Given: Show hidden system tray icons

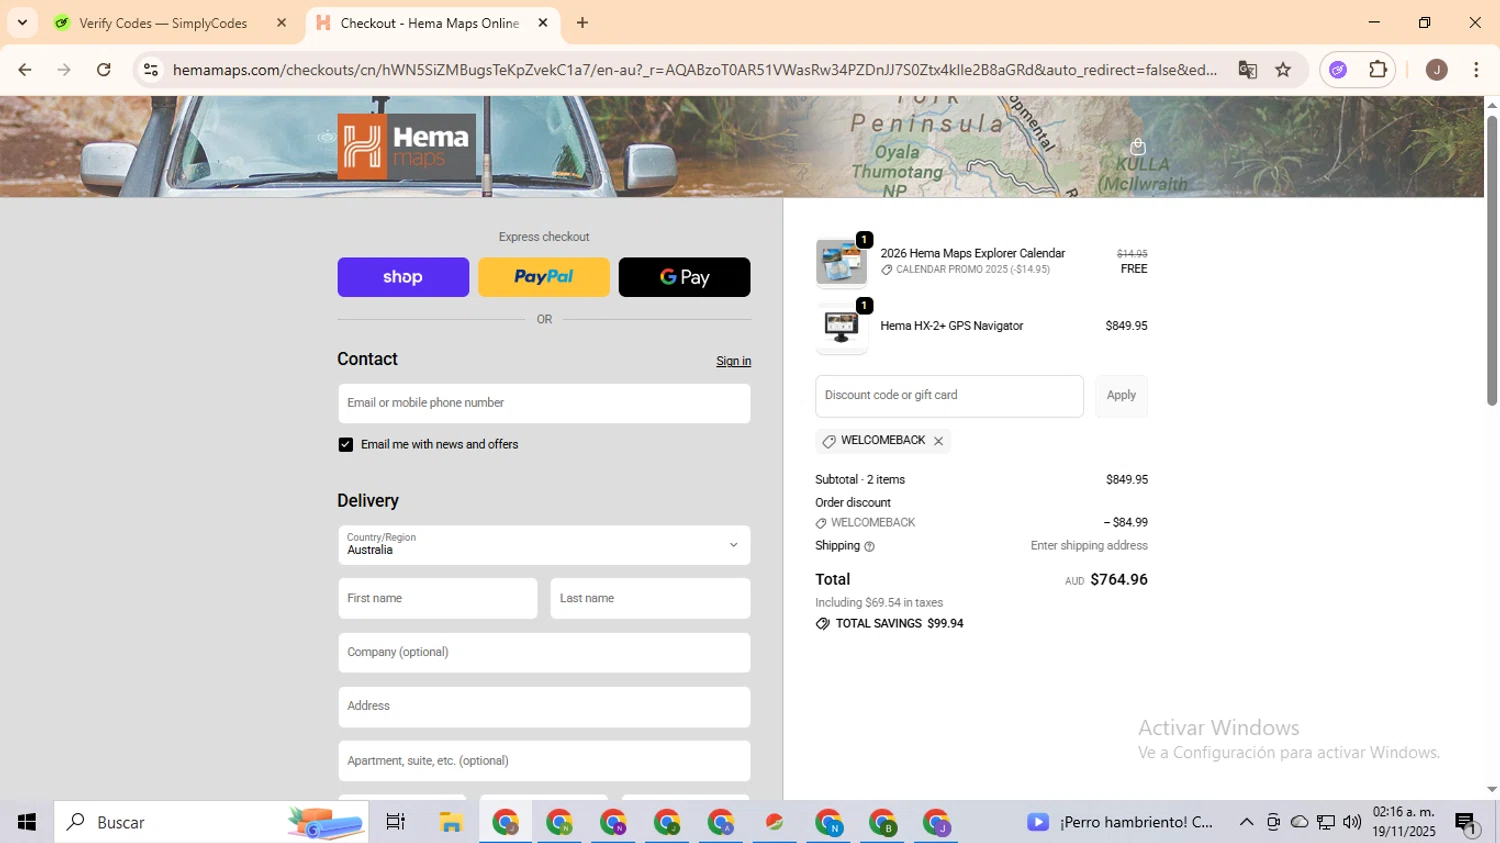Looking at the screenshot, I should (x=1246, y=822).
